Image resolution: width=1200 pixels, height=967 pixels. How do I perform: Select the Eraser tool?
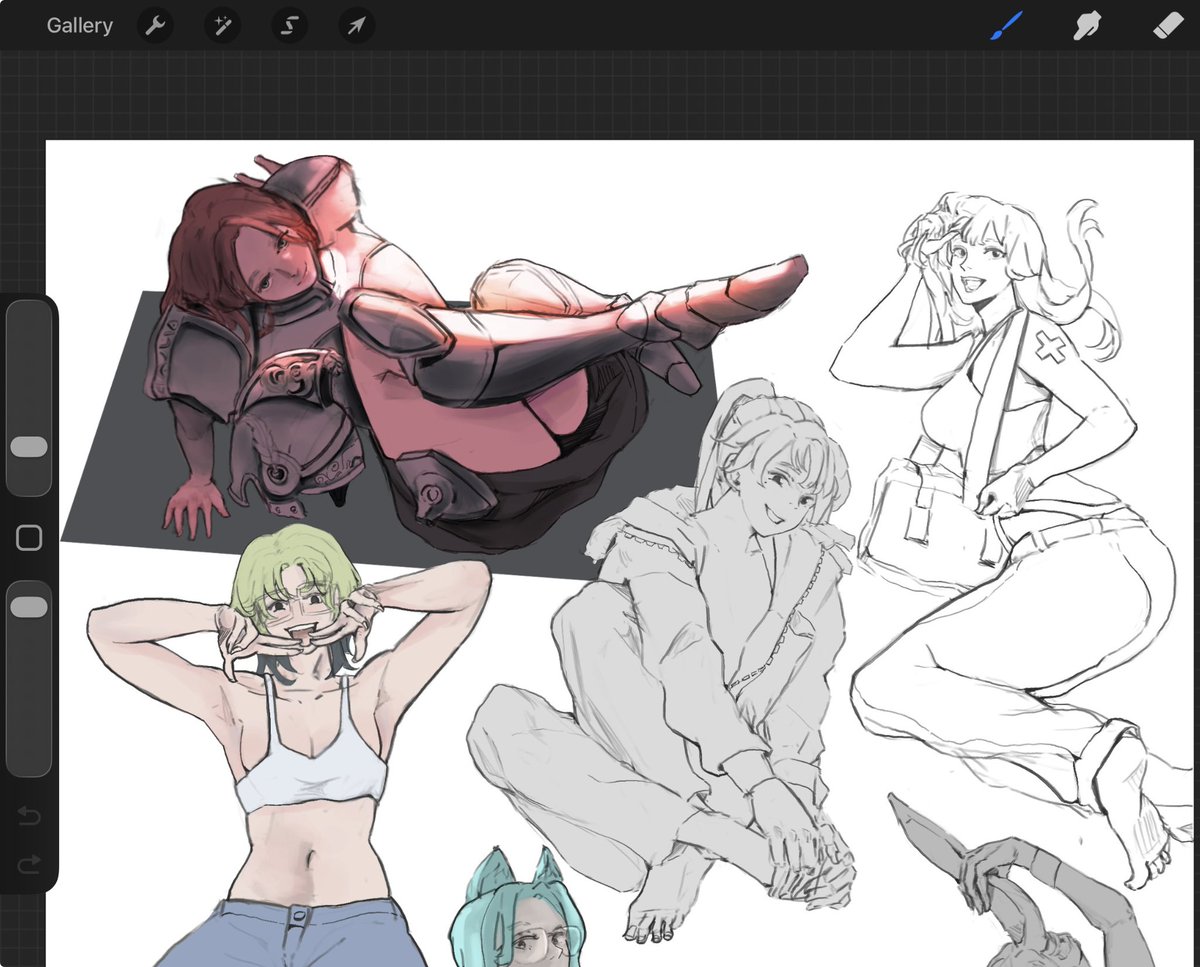(1168, 26)
